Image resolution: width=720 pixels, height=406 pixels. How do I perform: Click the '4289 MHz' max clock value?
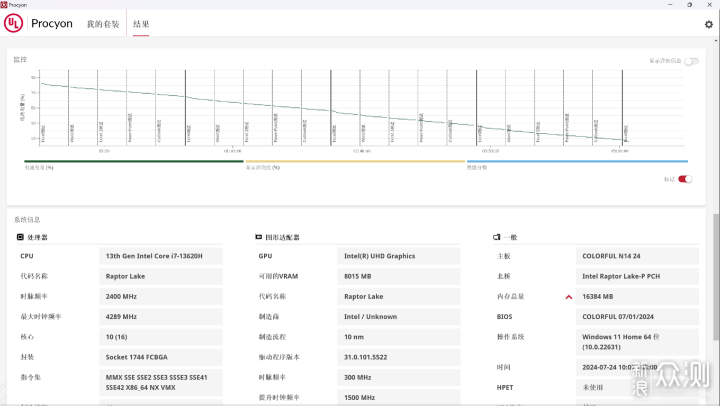tap(161, 317)
